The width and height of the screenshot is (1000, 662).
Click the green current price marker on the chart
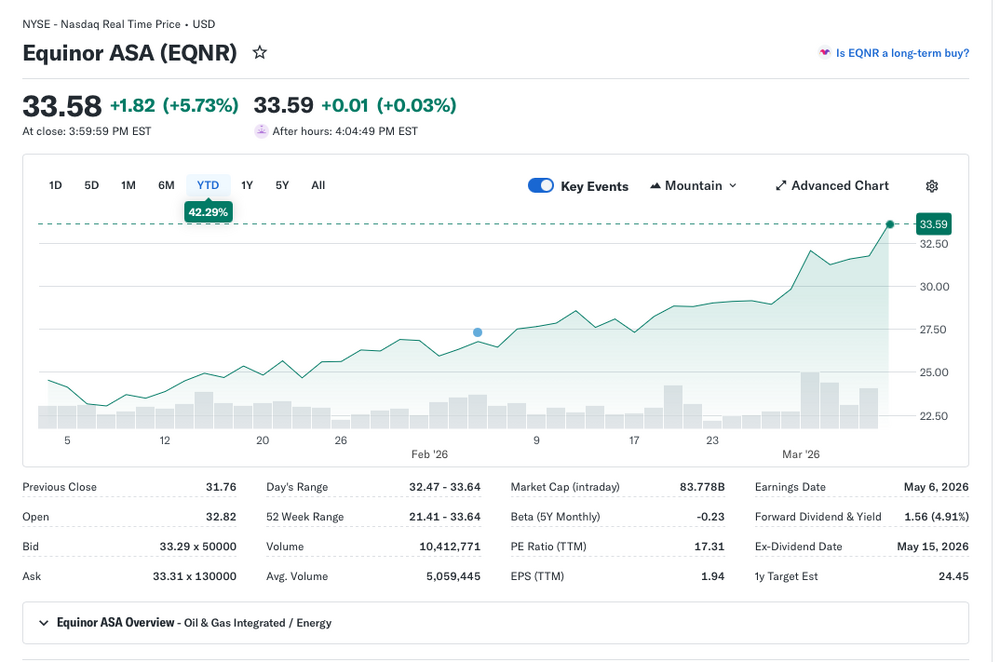click(890, 224)
